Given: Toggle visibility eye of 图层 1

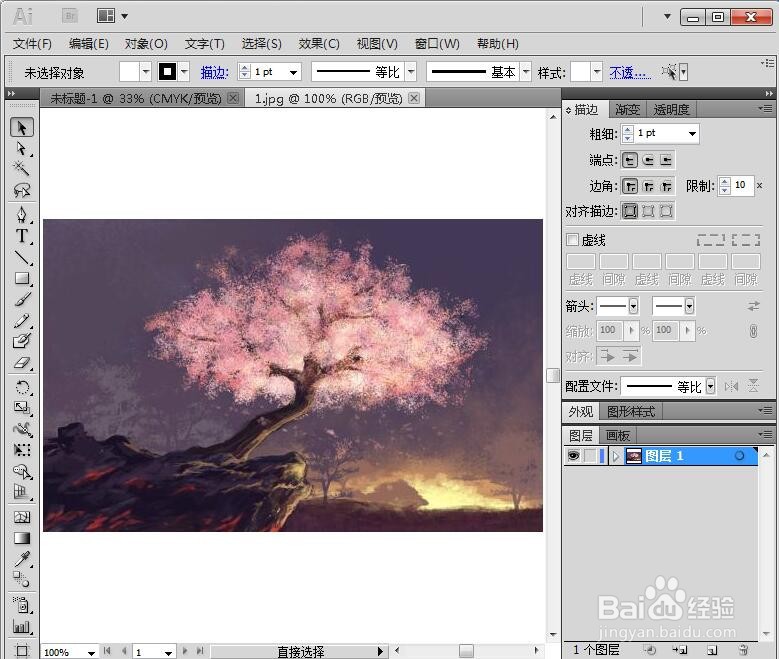Looking at the screenshot, I should [573, 456].
